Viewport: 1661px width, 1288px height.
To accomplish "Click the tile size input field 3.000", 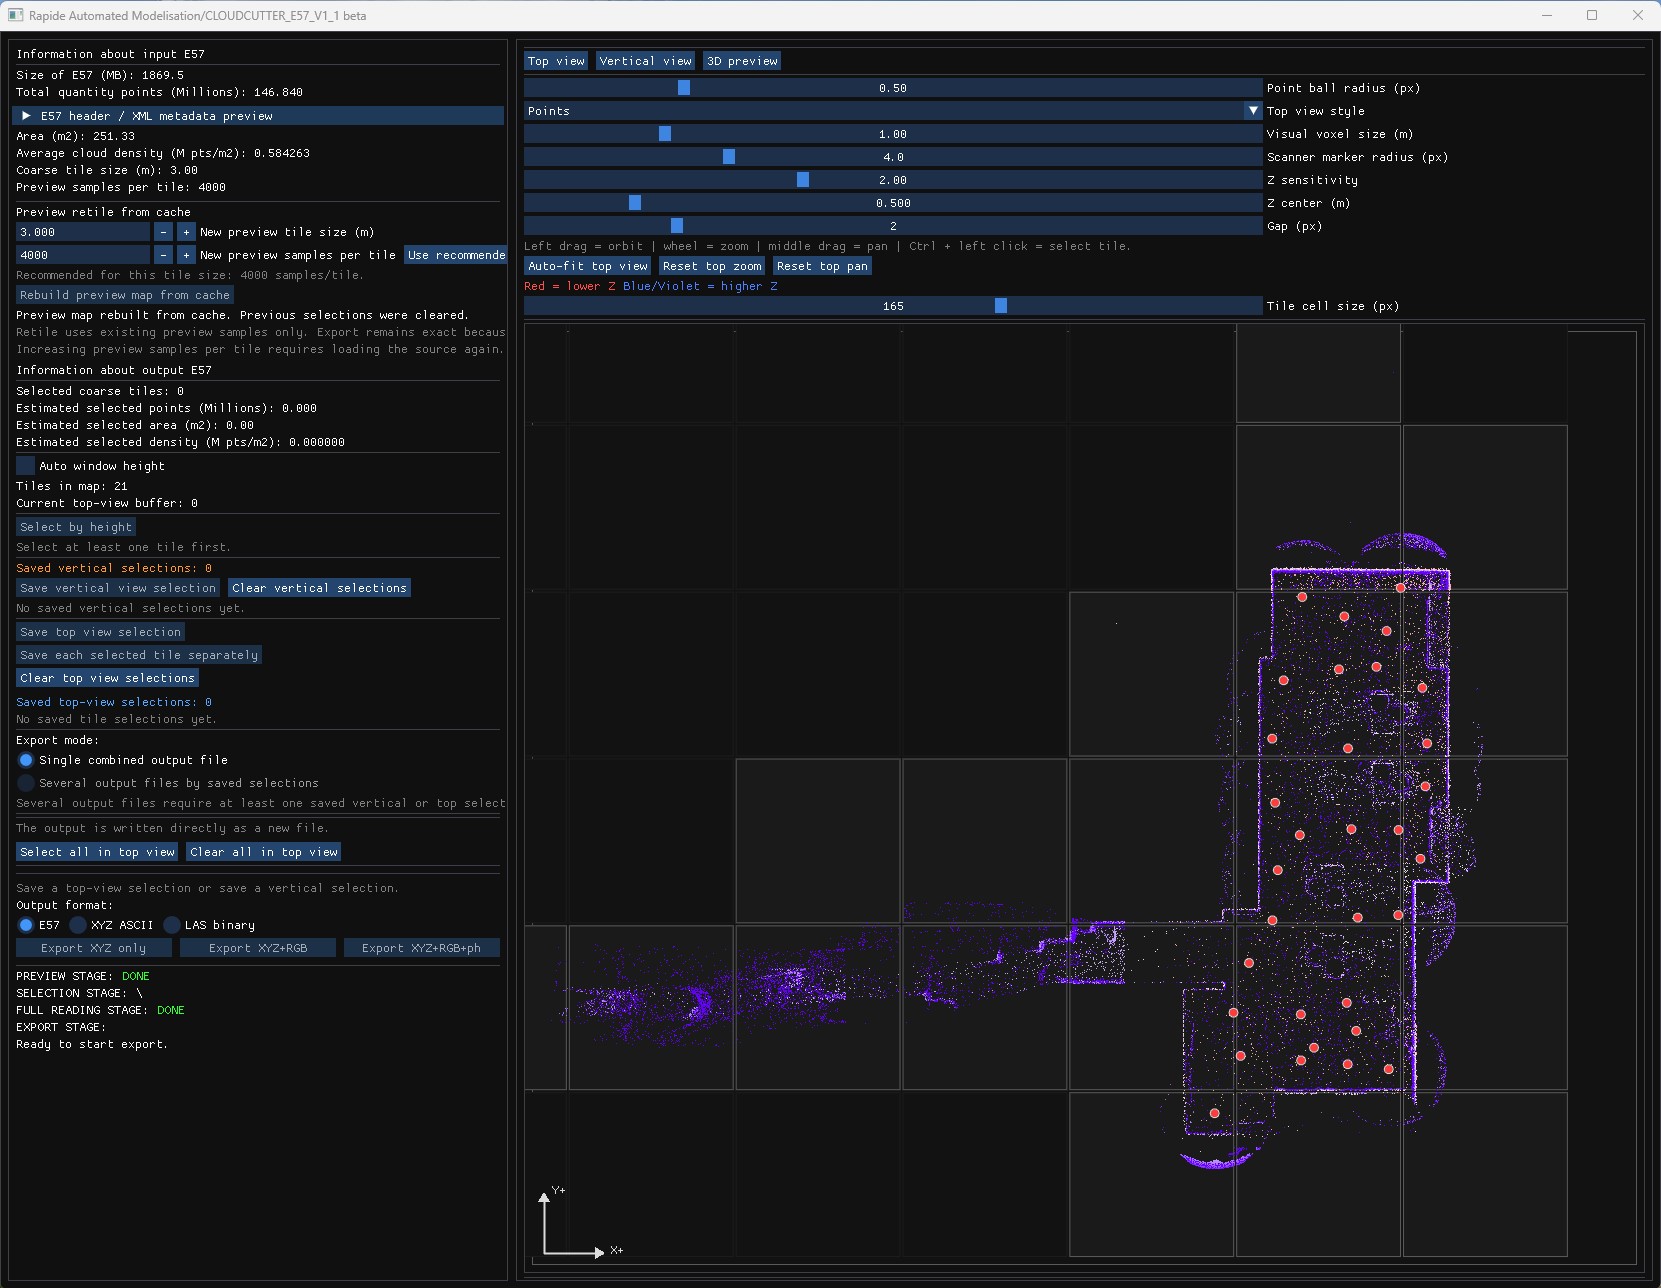I will [83, 232].
